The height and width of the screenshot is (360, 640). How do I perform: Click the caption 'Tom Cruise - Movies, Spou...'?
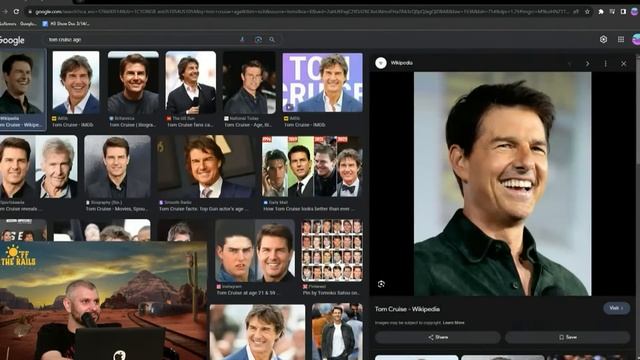pos(117,209)
